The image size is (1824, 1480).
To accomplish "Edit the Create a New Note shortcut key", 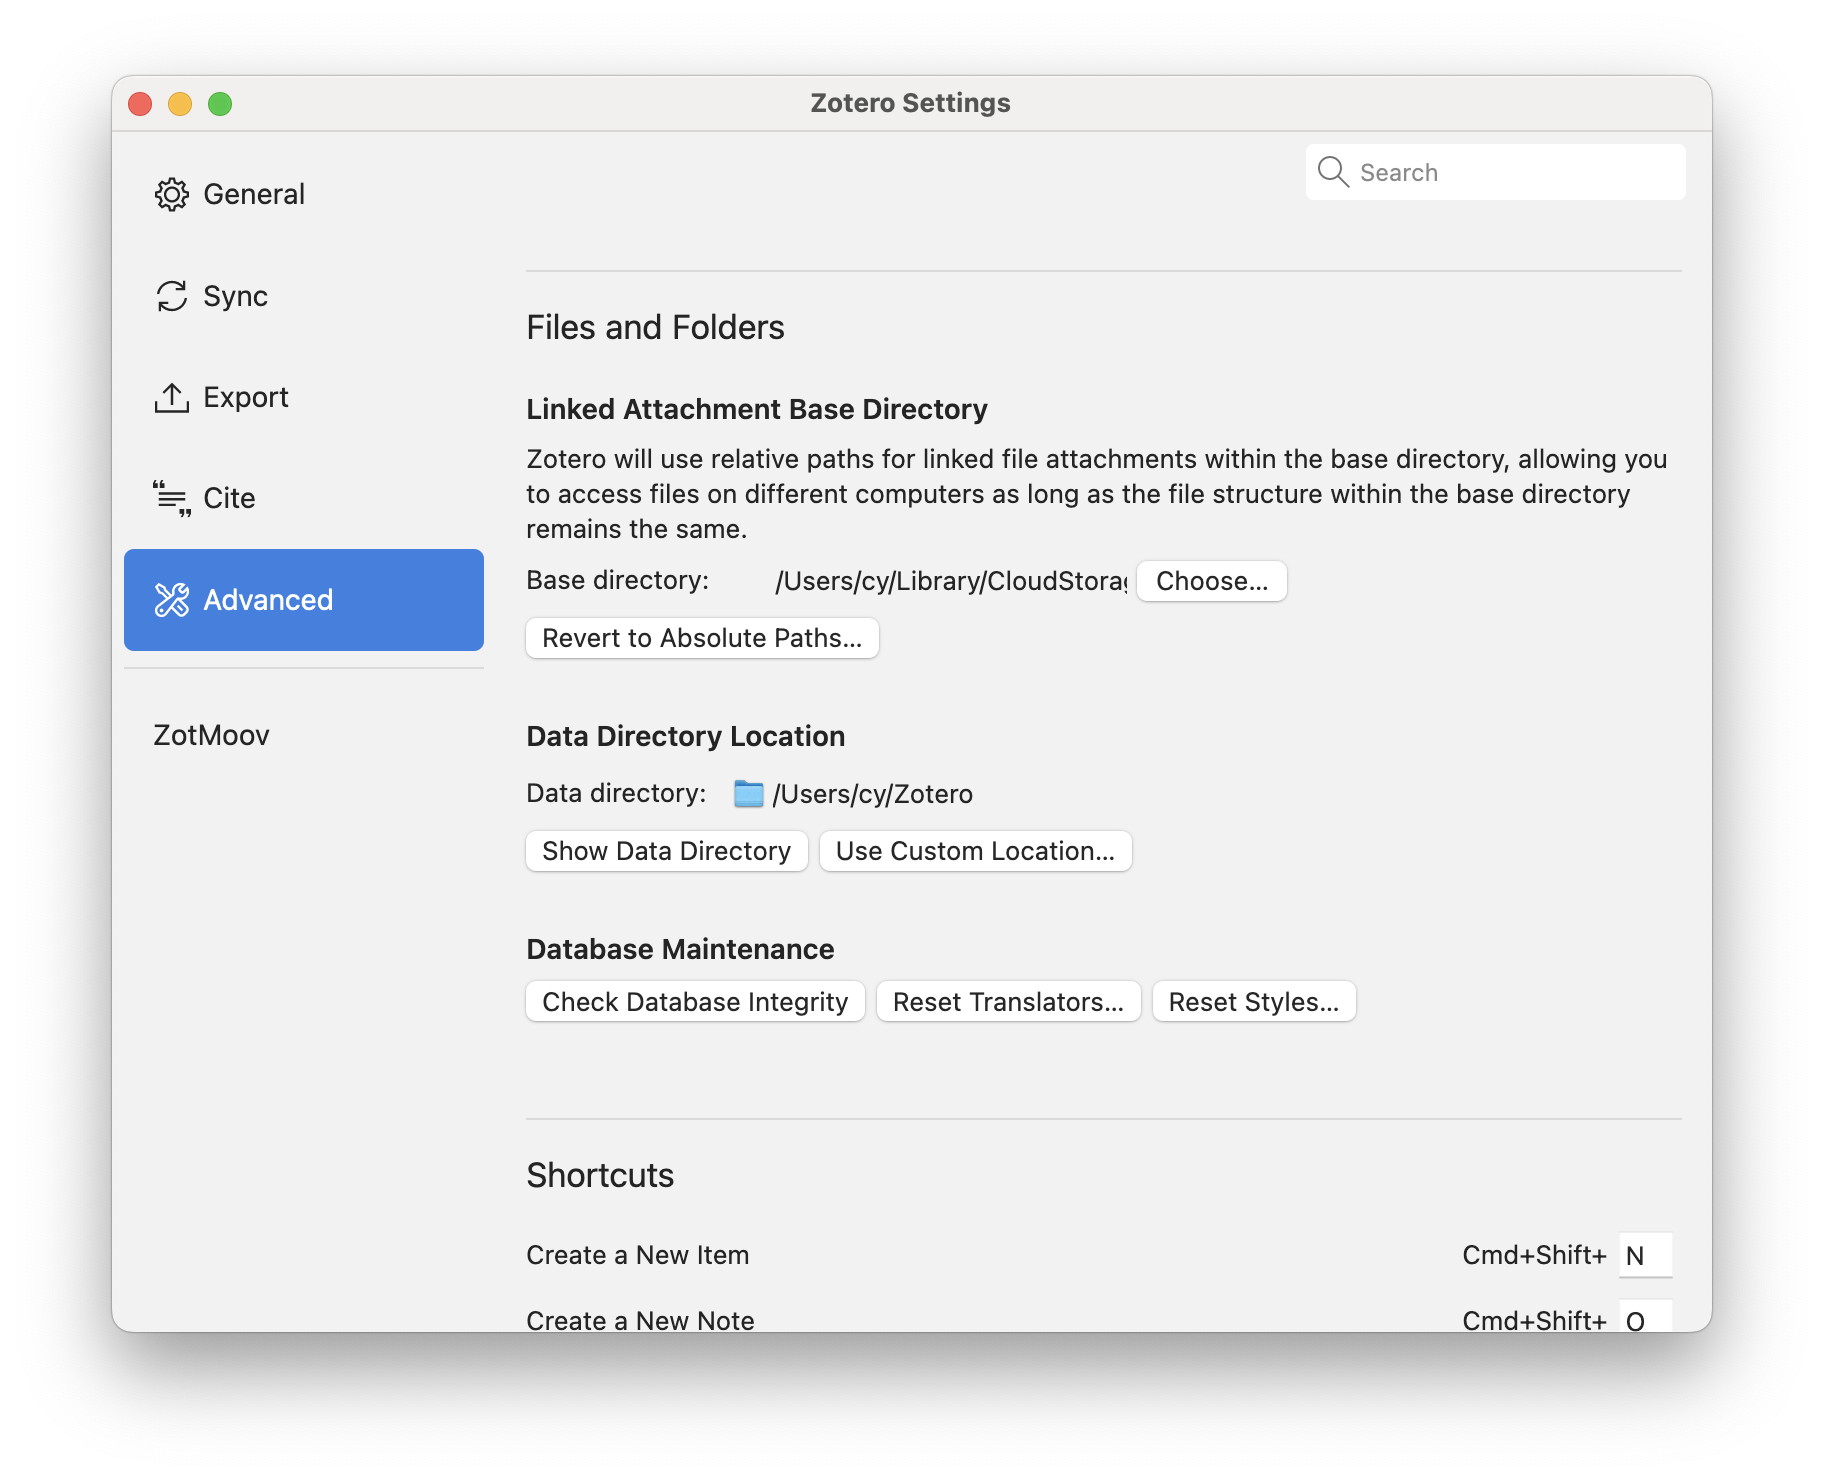I will tap(1645, 1316).
